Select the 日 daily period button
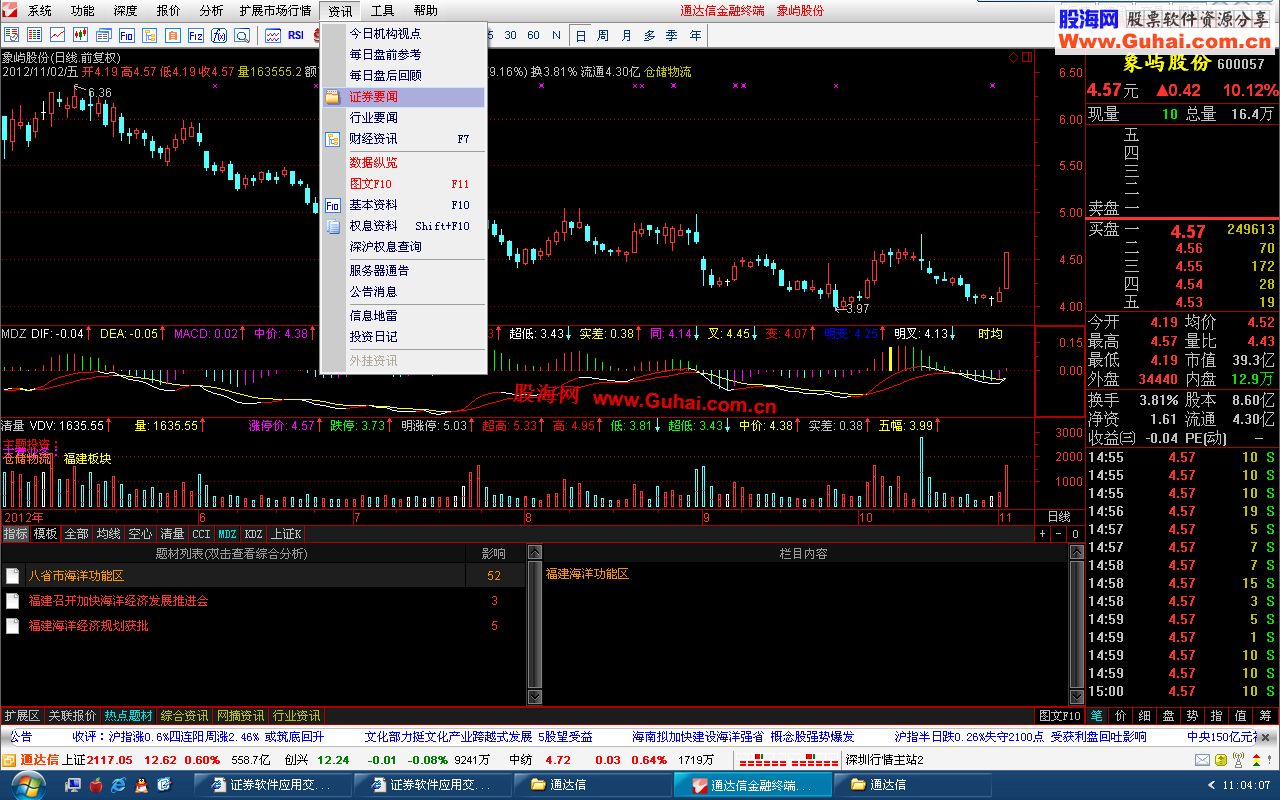This screenshot has height=800, width=1280. [x=580, y=35]
